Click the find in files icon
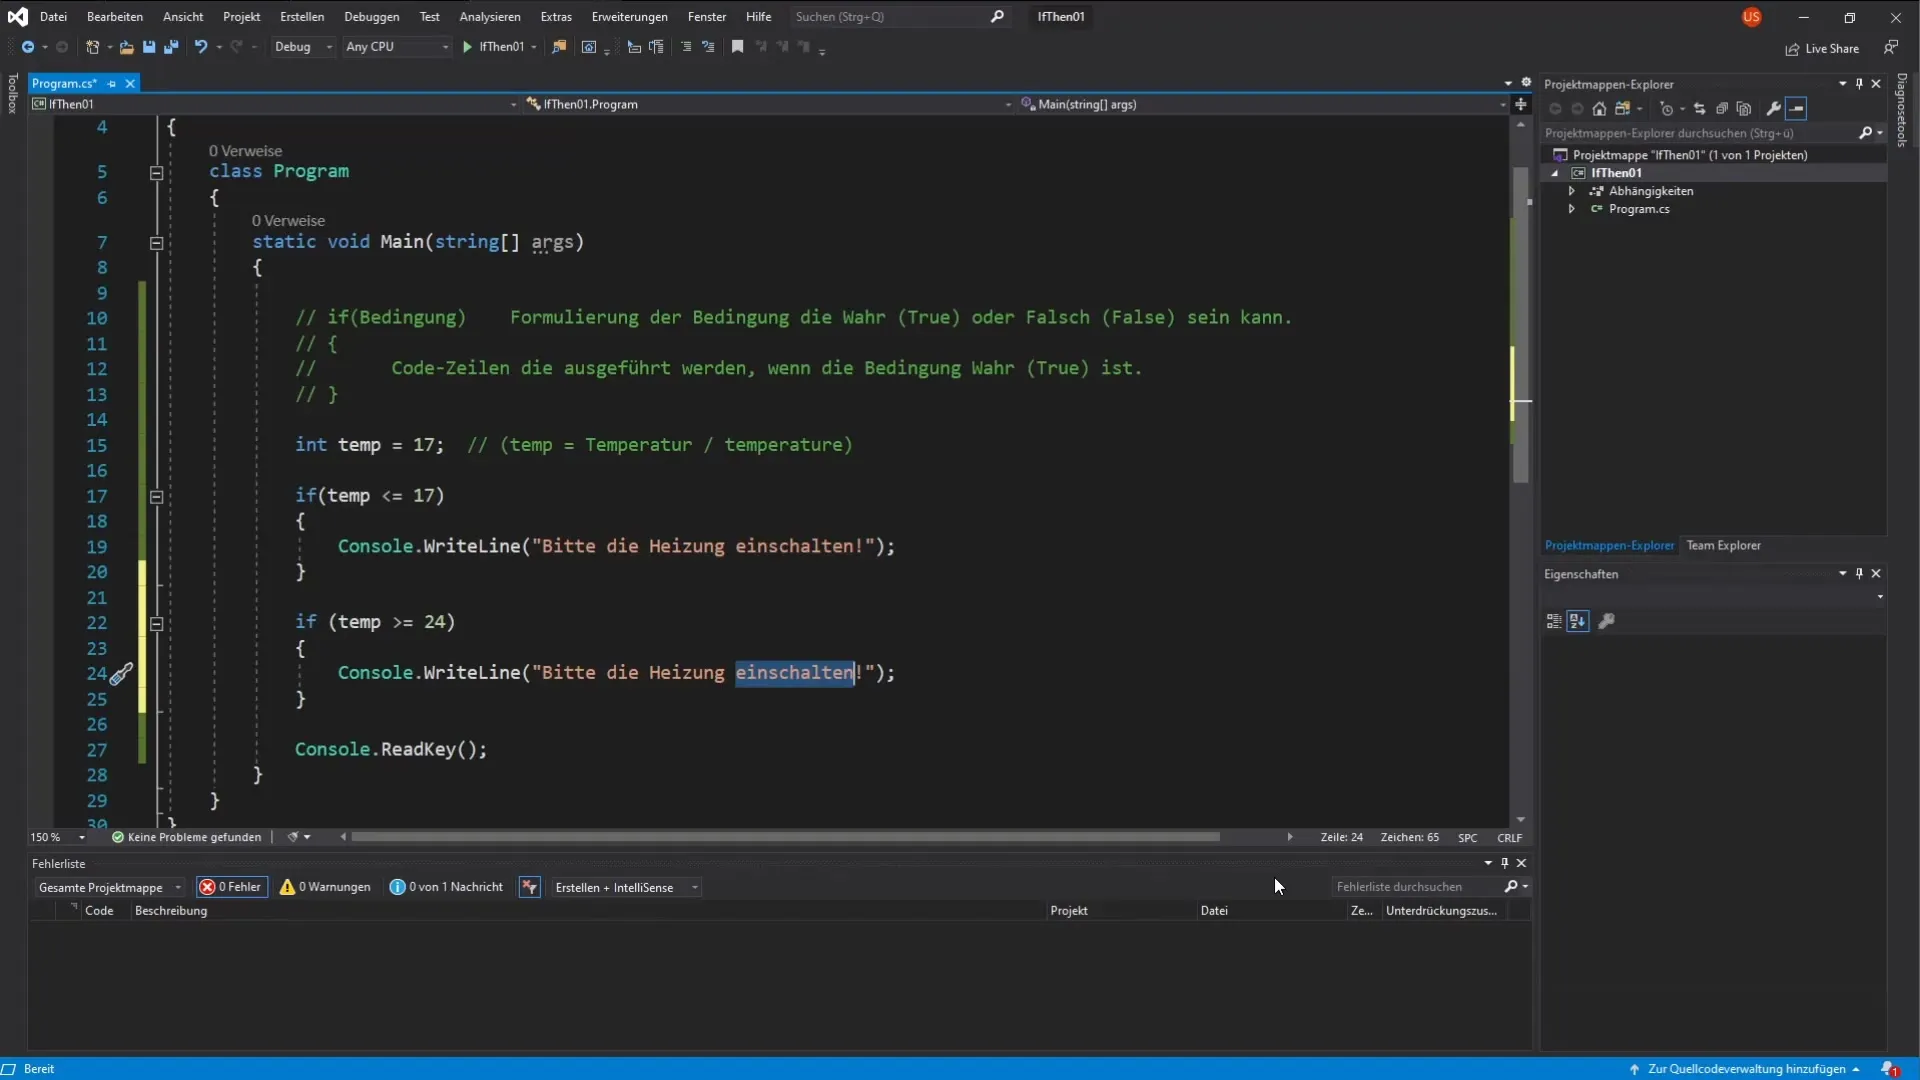Viewport: 1920px width, 1080px height. [x=559, y=47]
